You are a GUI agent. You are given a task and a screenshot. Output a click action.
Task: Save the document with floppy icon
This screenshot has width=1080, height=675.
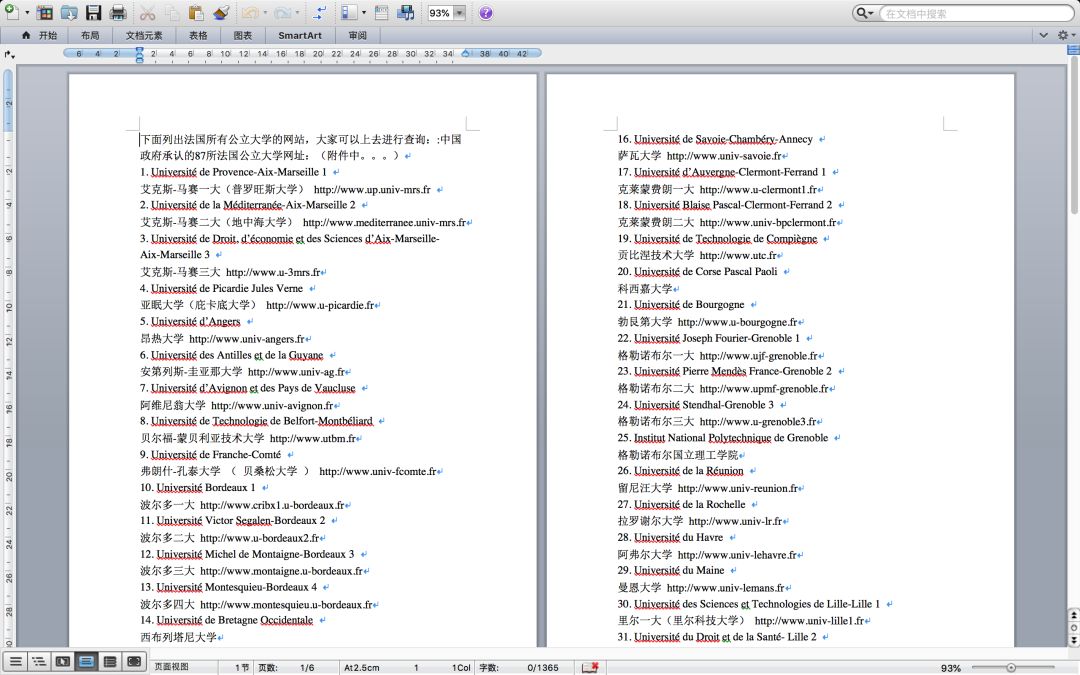tap(94, 12)
